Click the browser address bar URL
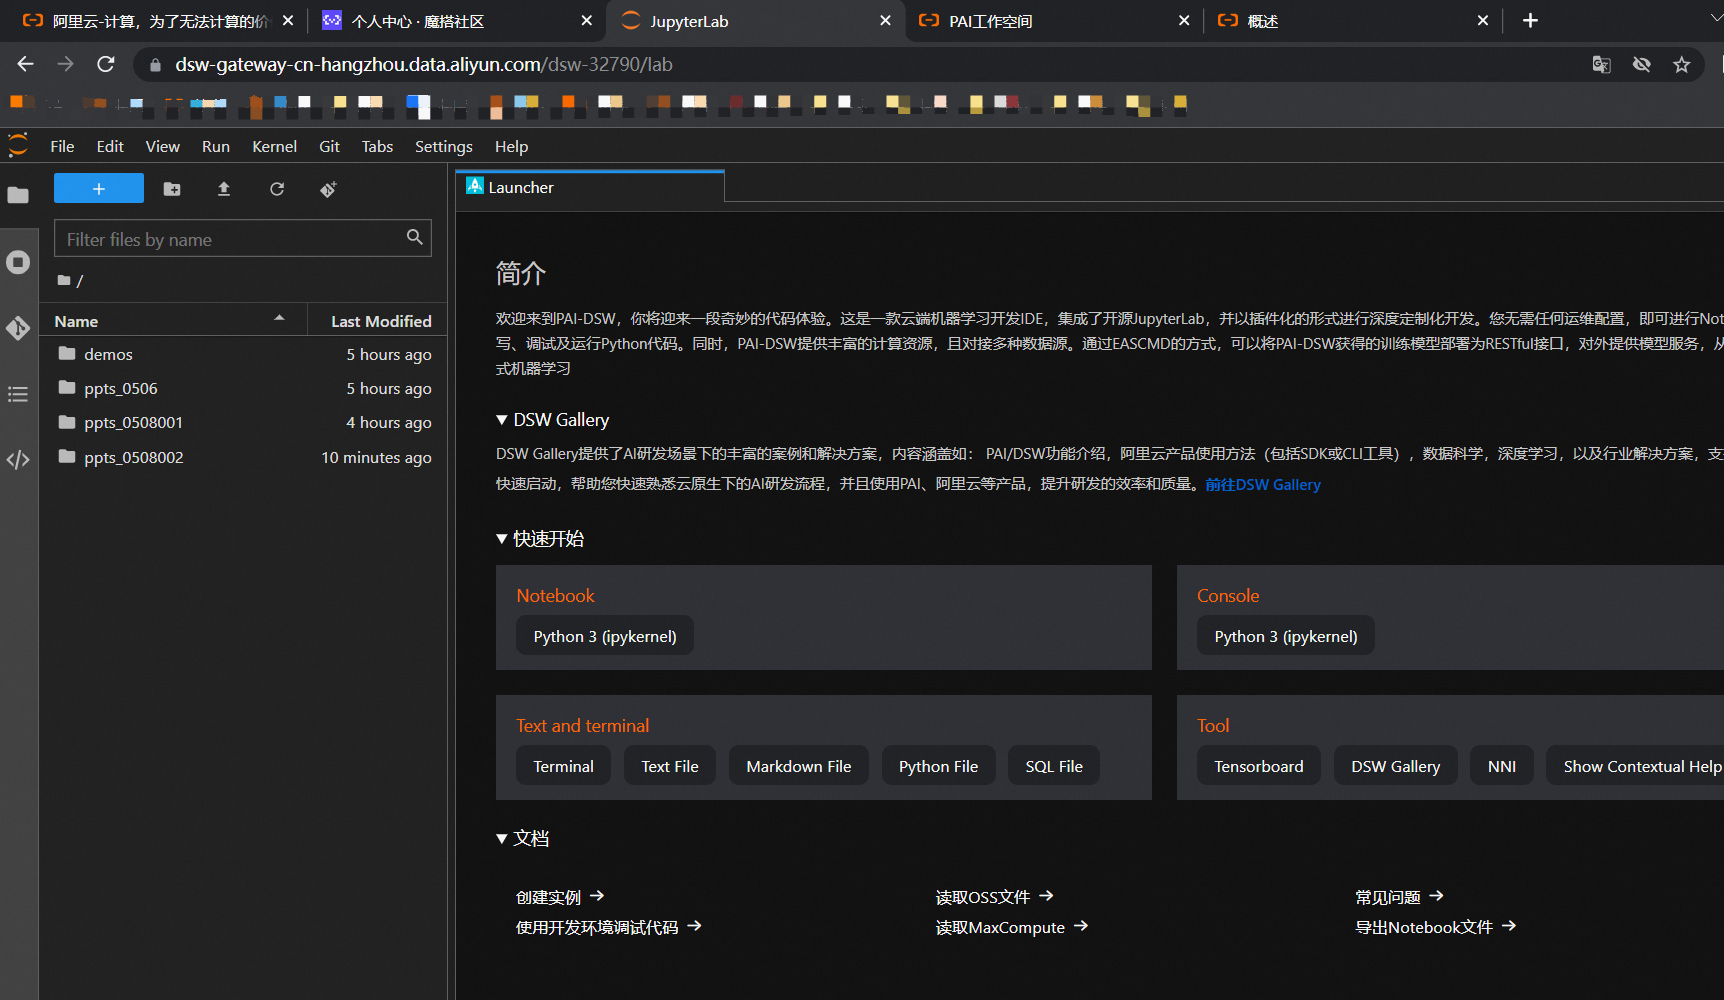This screenshot has height=1000, width=1724. click(x=424, y=65)
